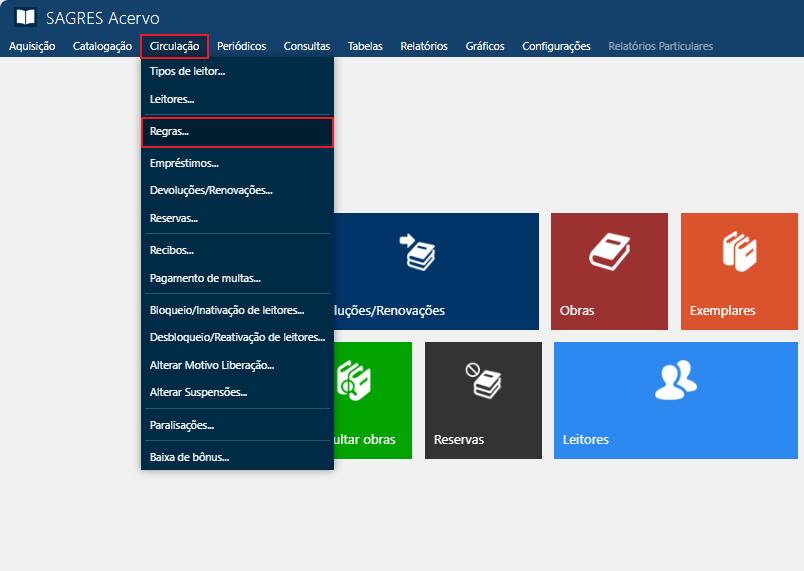Open the Leitores tile people icon
This screenshot has height=571, width=804.
coord(675,379)
